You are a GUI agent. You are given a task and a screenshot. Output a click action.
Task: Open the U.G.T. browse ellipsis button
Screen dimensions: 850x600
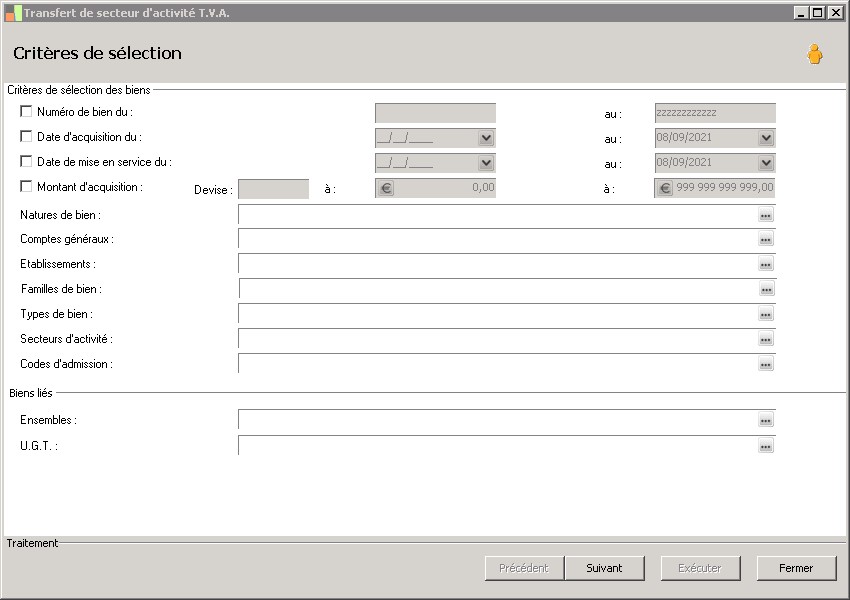[x=766, y=446]
